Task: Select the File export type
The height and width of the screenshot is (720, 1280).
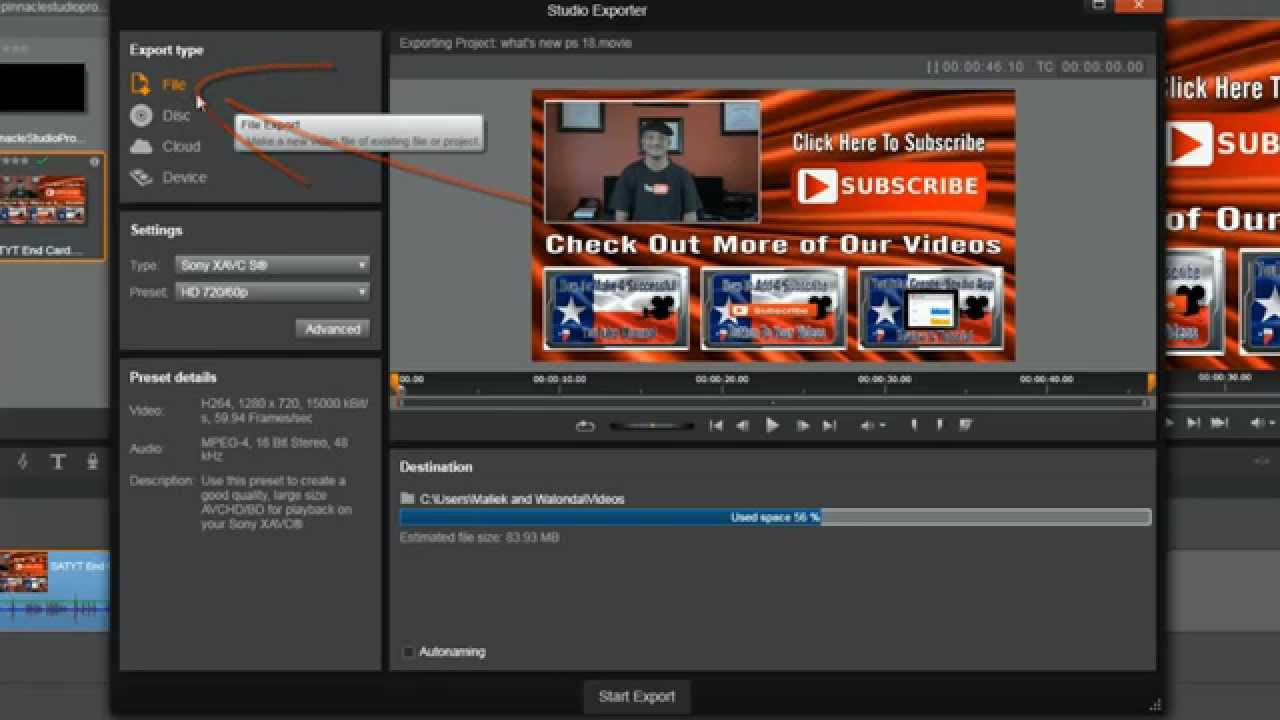Action: coord(159,85)
